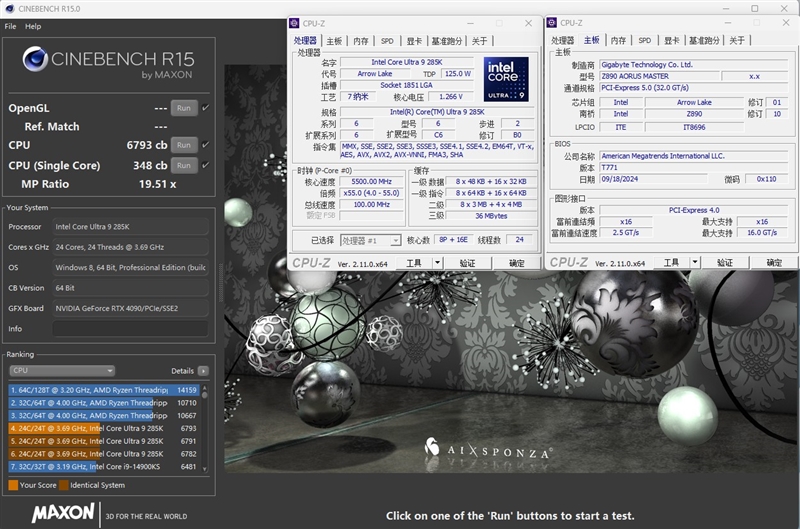Run the OpenGL benchmark
Viewport: 800px width, 529px height.
pos(184,108)
